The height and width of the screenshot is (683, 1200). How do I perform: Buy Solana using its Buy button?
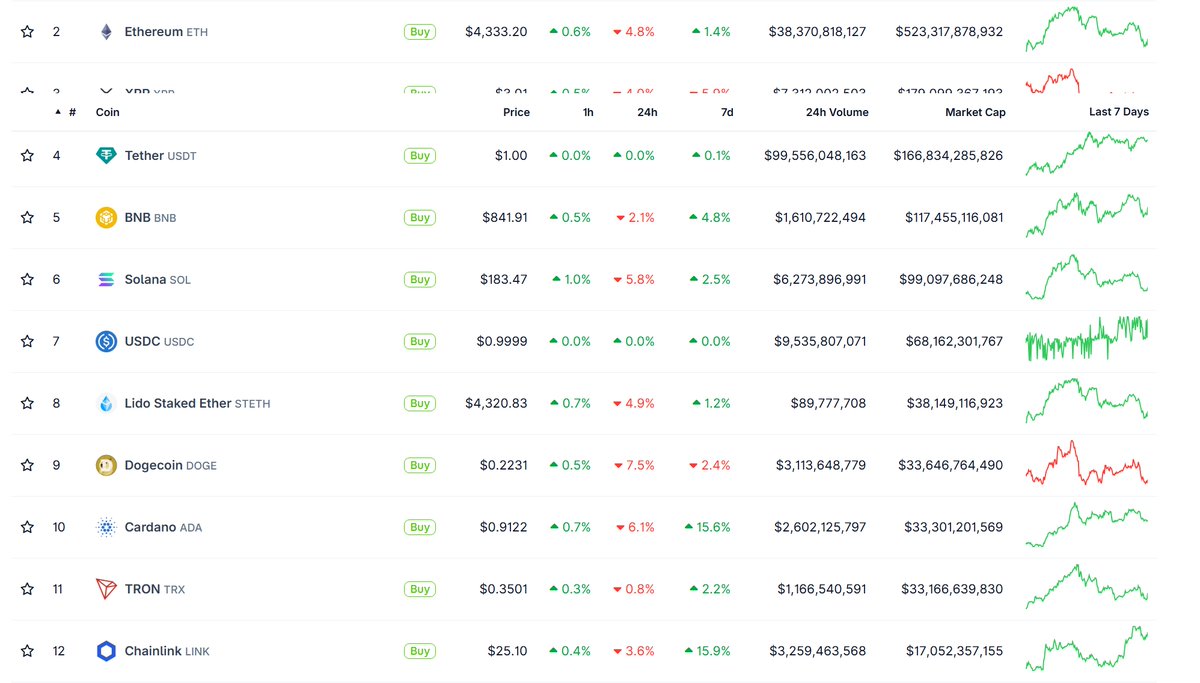(x=420, y=279)
